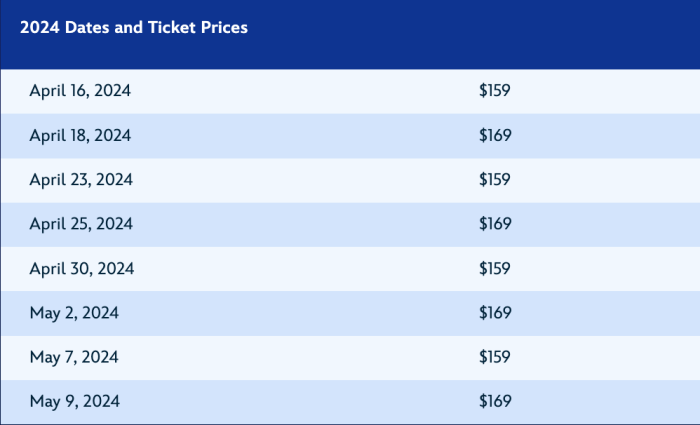700x425 pixels.
Task: Click the $159 price for April 16
Action: click(x=495, y=91)
